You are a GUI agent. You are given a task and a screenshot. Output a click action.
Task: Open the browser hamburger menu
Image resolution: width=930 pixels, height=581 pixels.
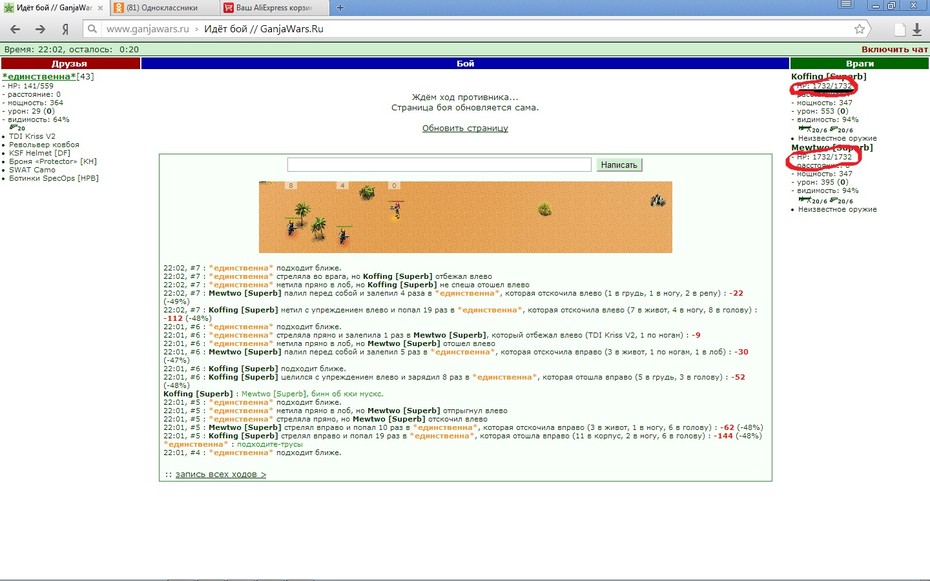846,4
